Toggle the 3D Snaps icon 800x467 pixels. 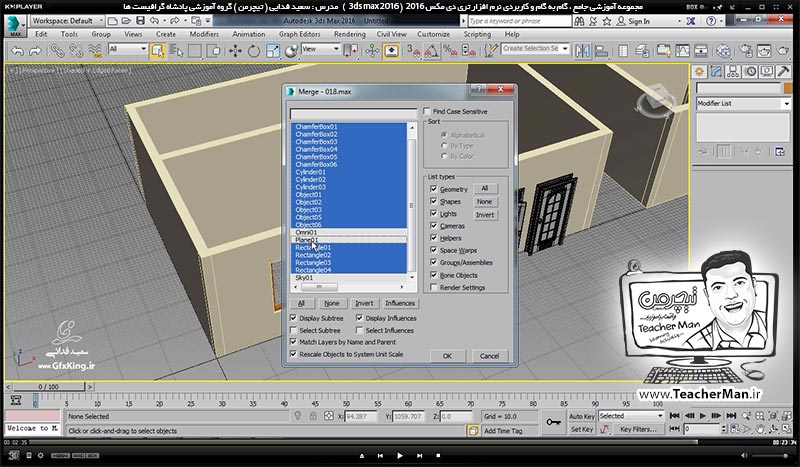point(413,51)
